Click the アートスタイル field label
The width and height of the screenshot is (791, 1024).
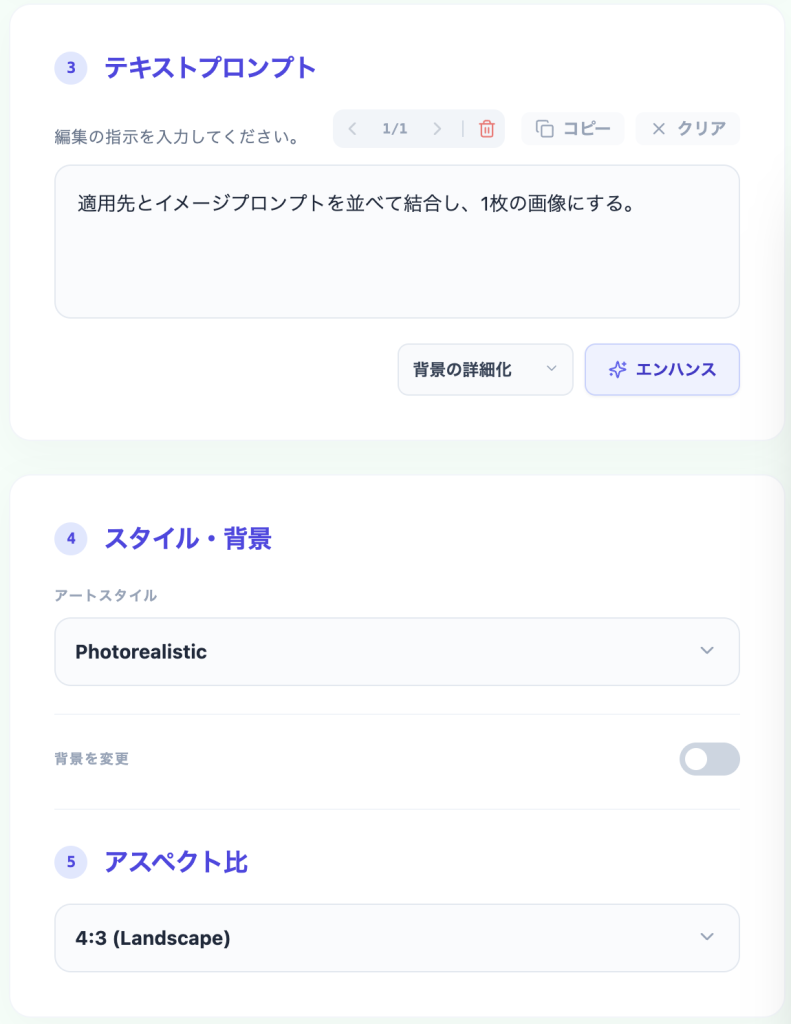(105, 595)
